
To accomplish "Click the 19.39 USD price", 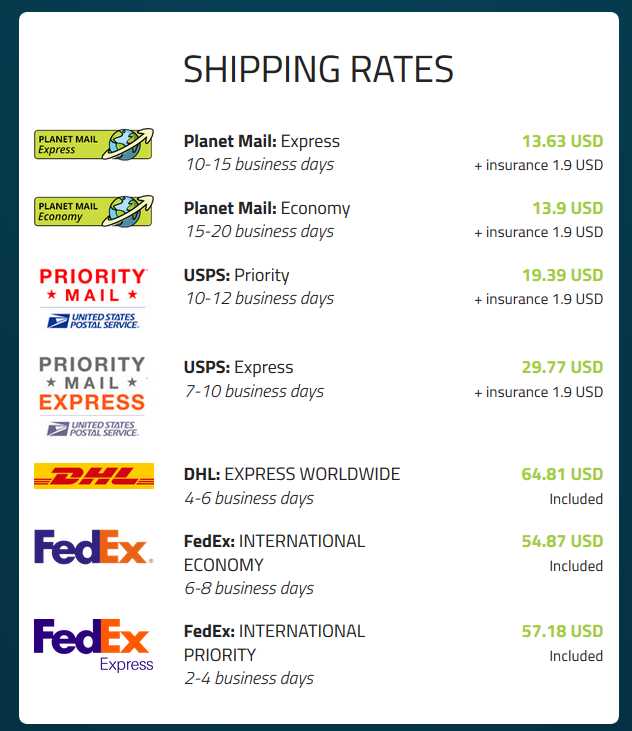I will pos(562,275).
